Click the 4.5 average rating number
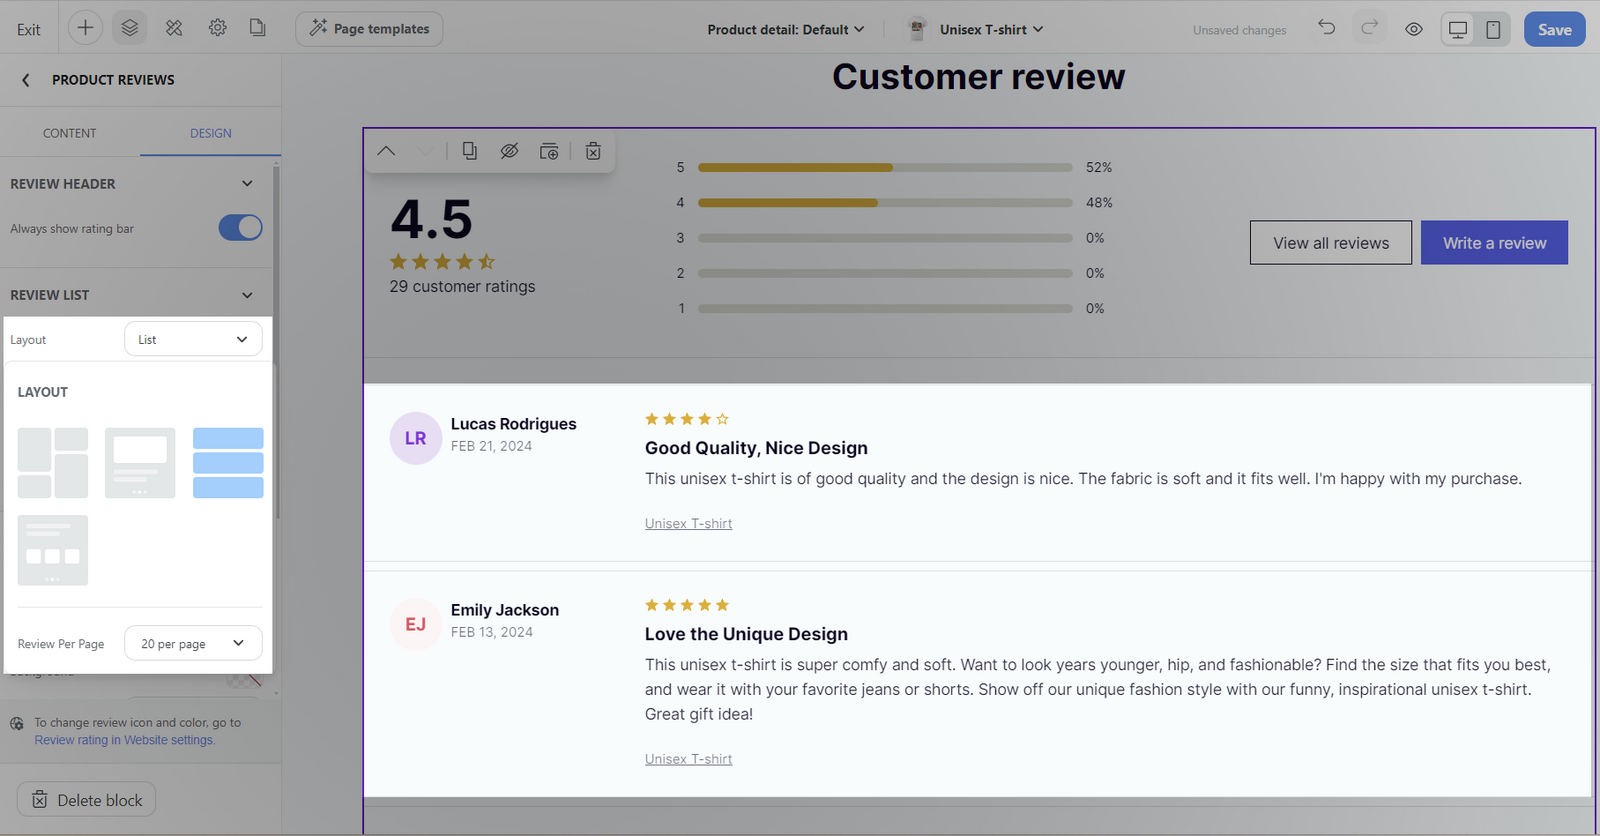This screenshot has height=836, width=1600. click(x=431, y=219)
